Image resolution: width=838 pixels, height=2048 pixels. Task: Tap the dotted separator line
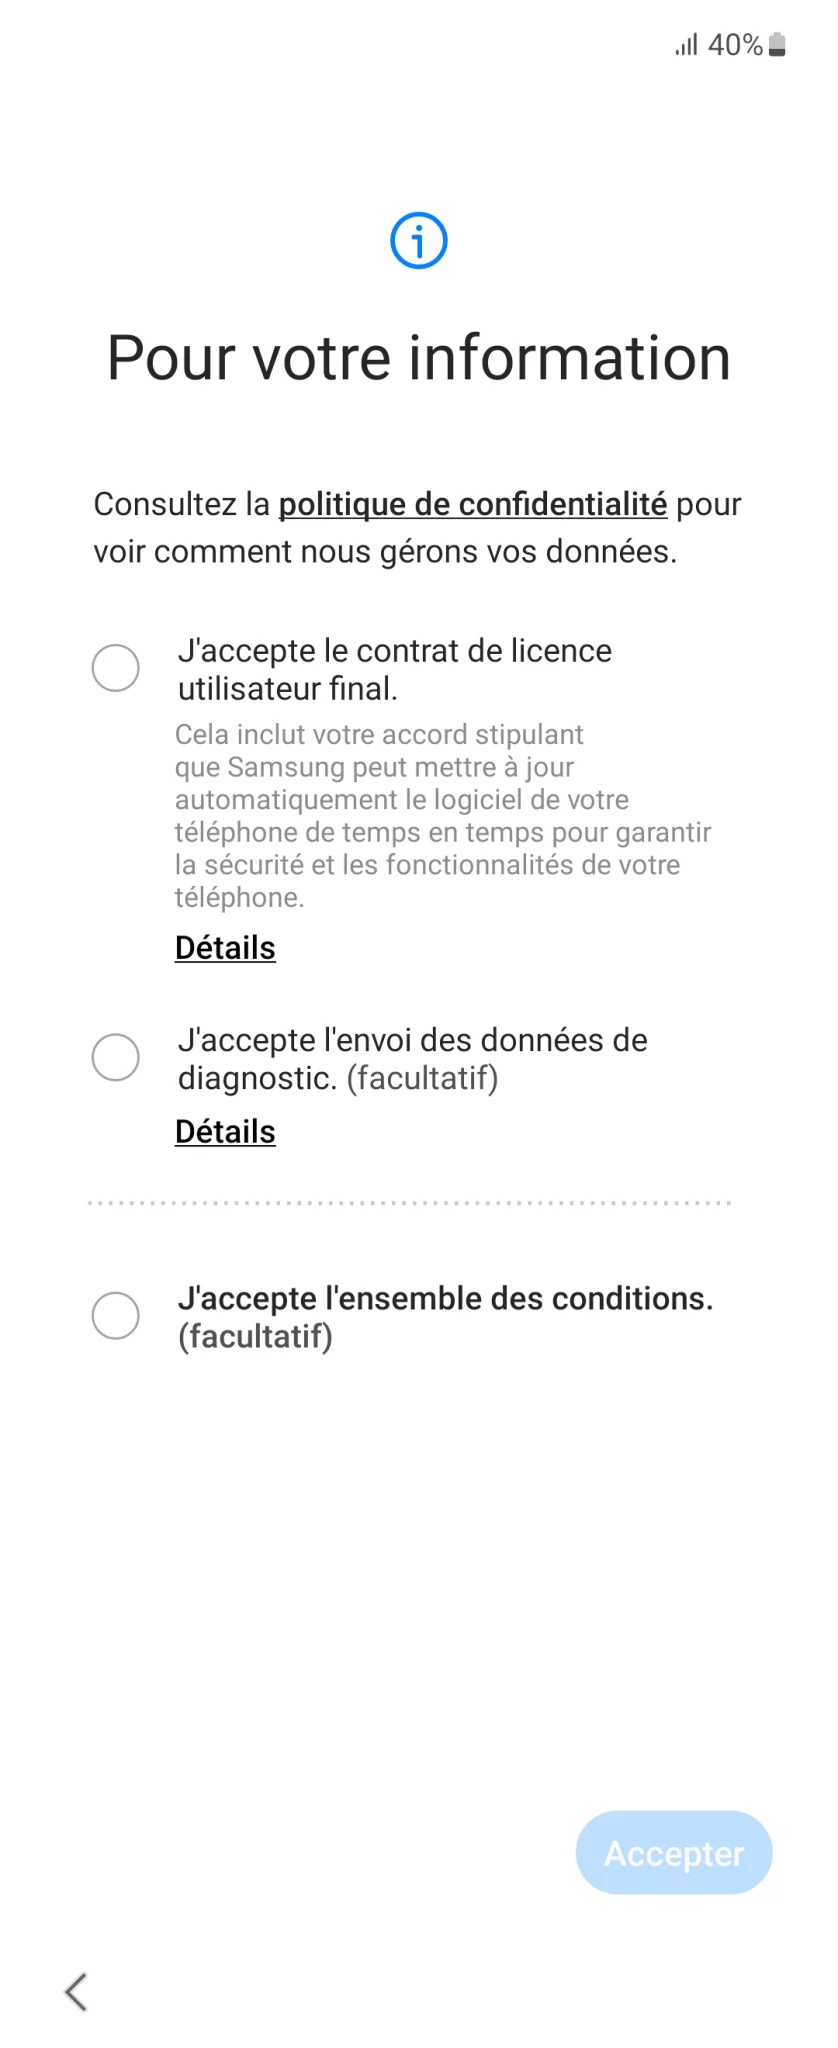[410, 1203]
